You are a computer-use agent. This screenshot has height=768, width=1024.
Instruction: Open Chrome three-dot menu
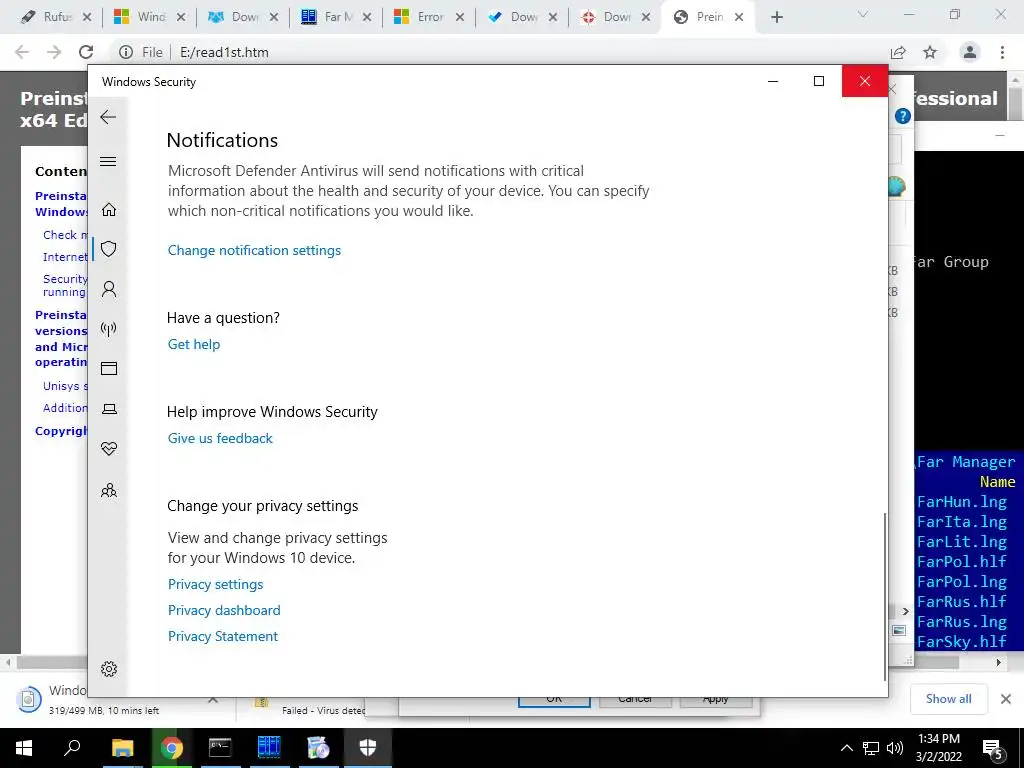[1002, 52]
